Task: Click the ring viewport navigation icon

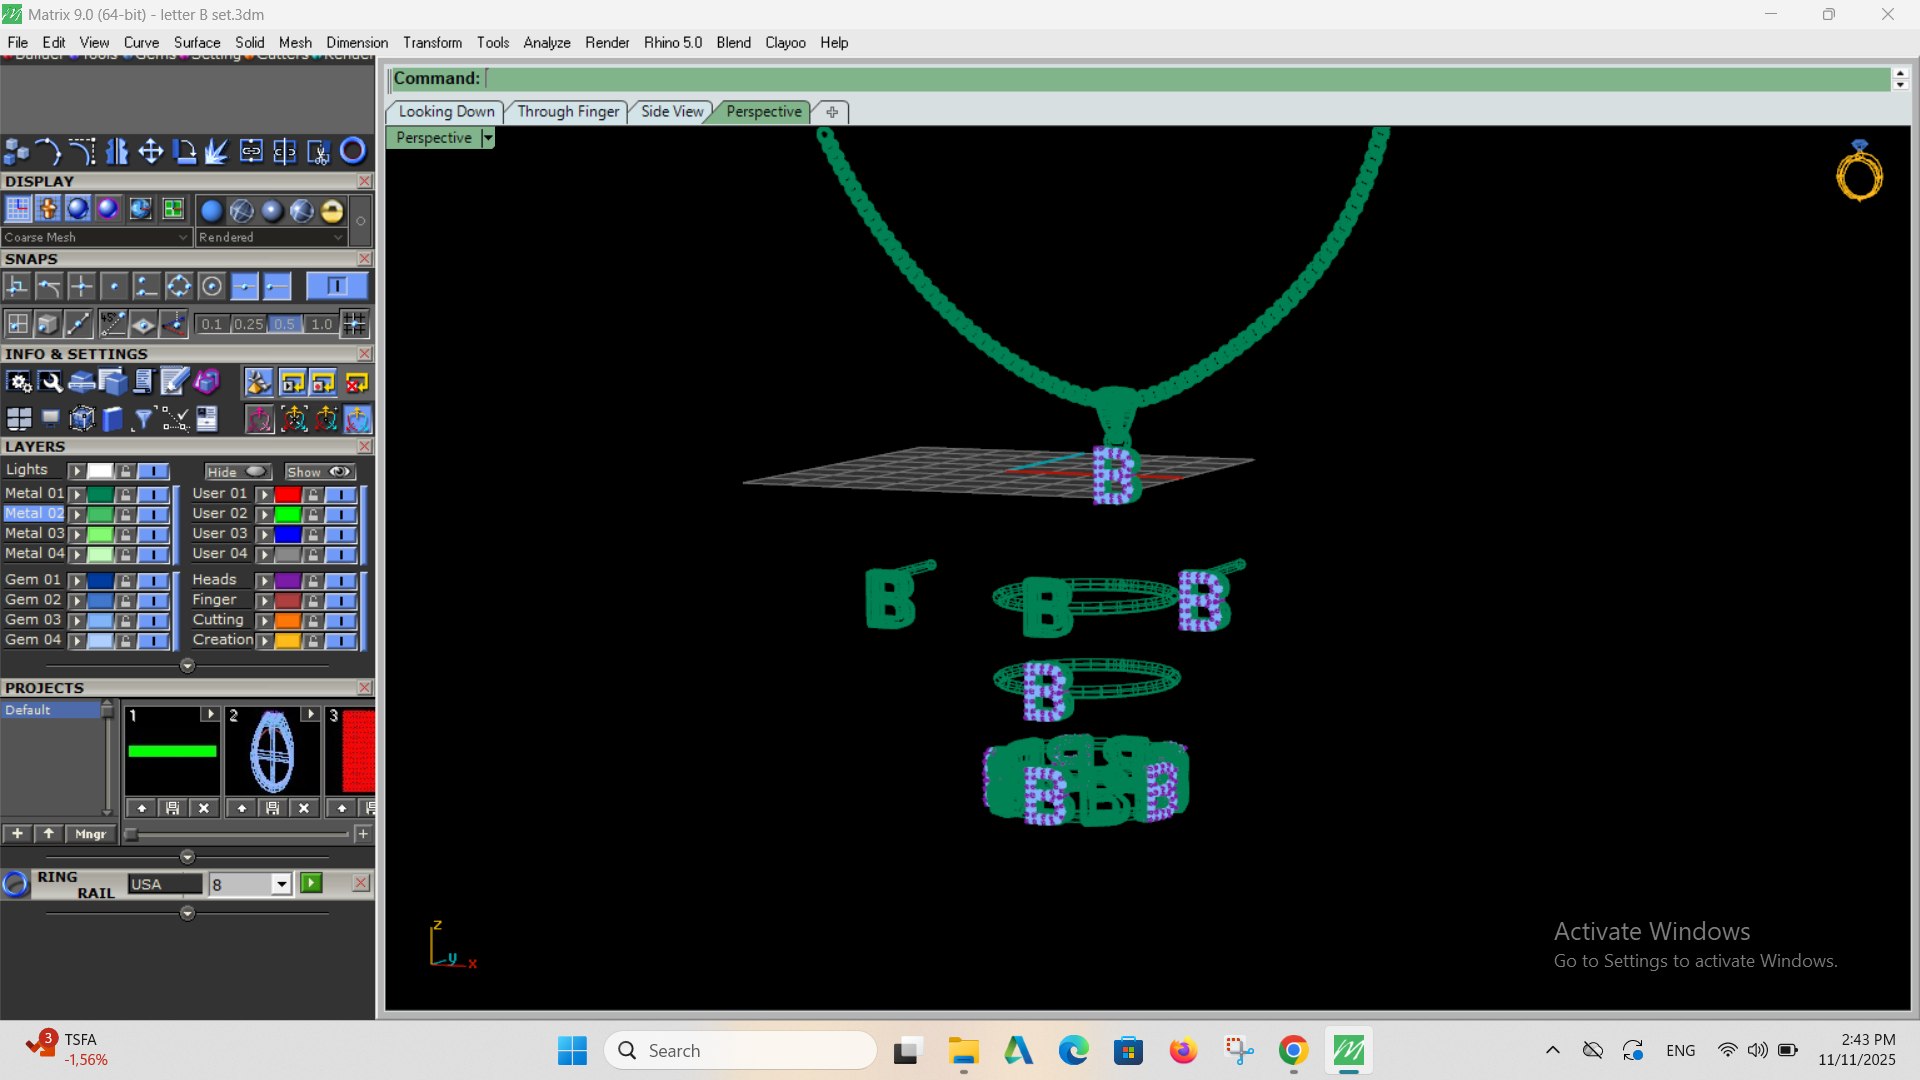Action: 1859,172
